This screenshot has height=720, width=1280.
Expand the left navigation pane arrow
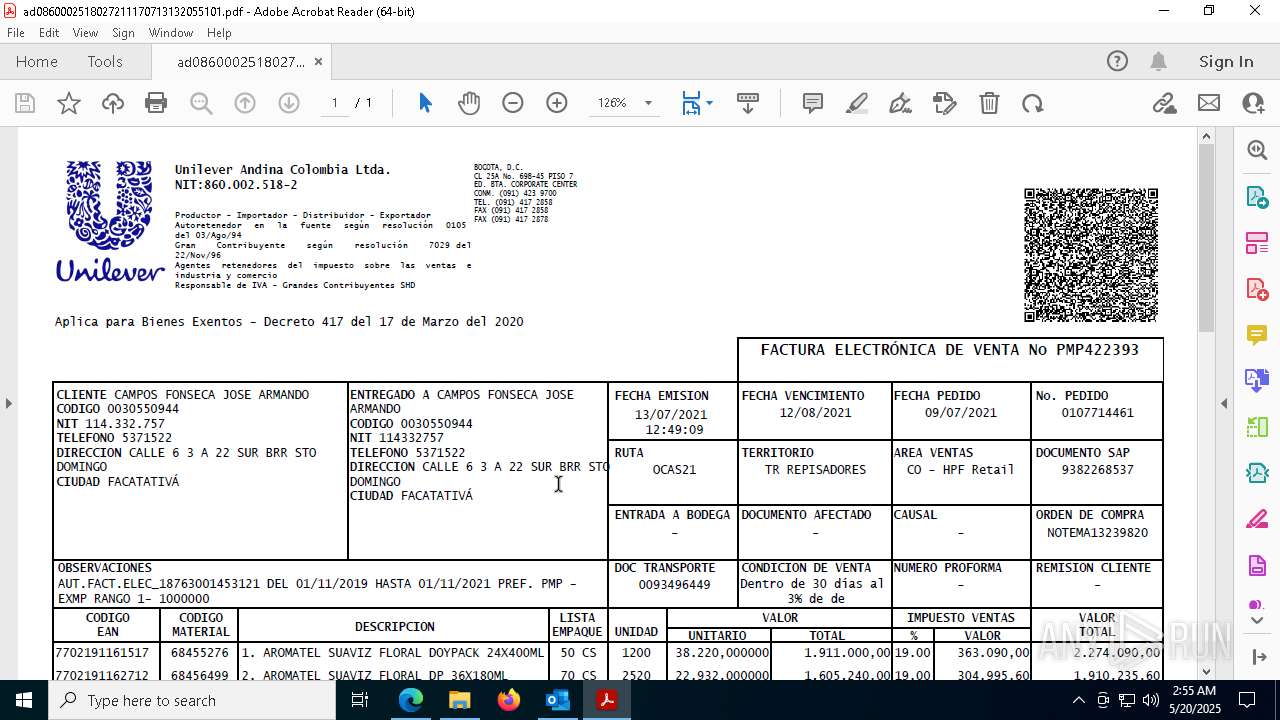pyautogui.click(x=8, y=404)
